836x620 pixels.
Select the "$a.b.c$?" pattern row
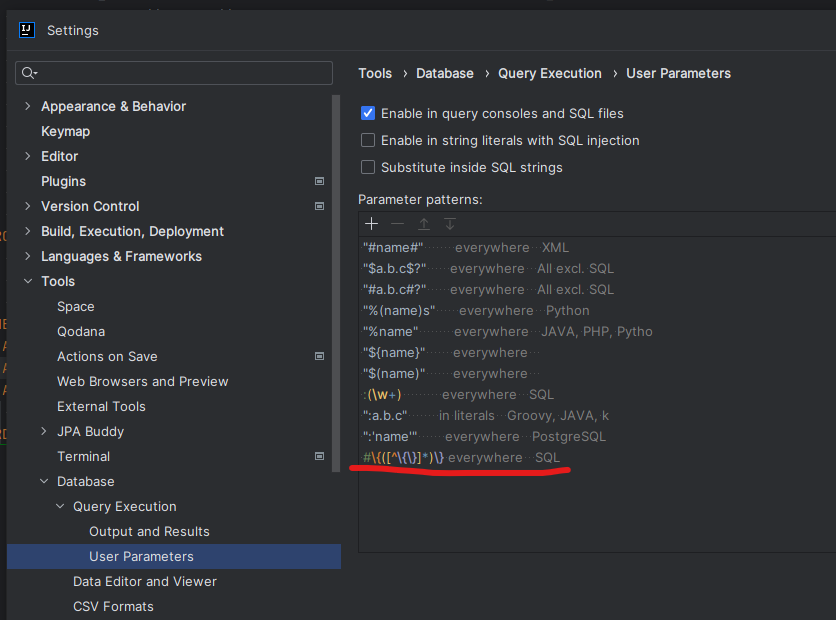597,269
